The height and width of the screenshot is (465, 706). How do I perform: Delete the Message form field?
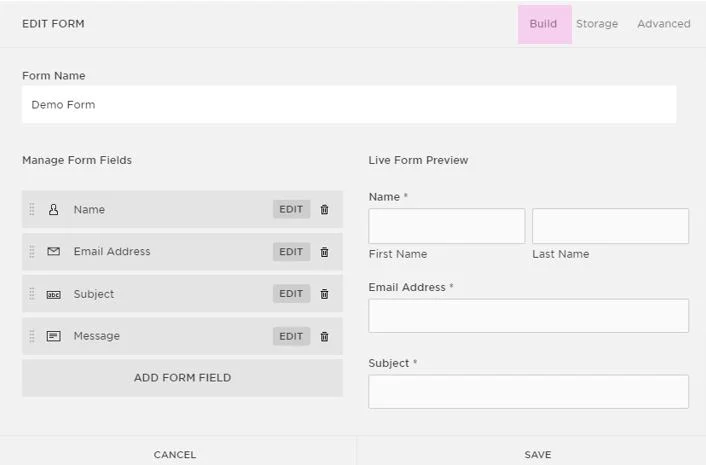324,336
